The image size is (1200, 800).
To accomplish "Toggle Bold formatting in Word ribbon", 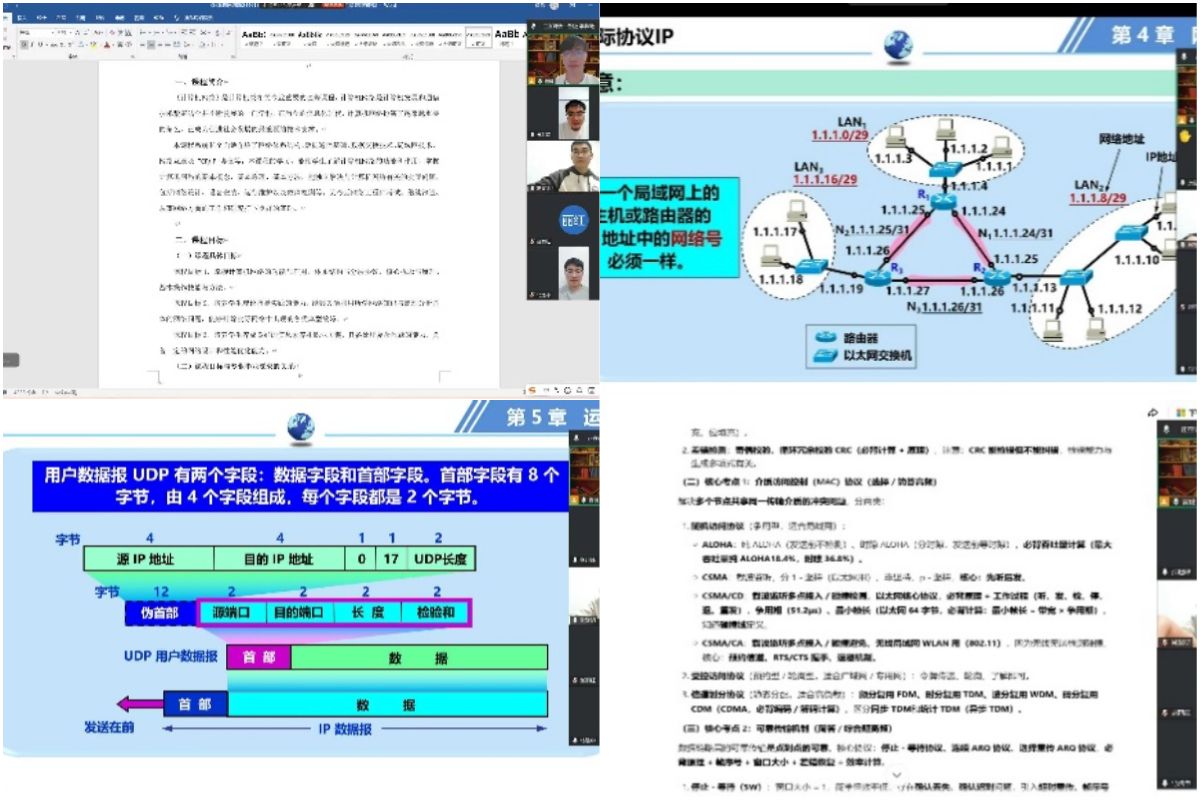I will click(x=22, y=44).
